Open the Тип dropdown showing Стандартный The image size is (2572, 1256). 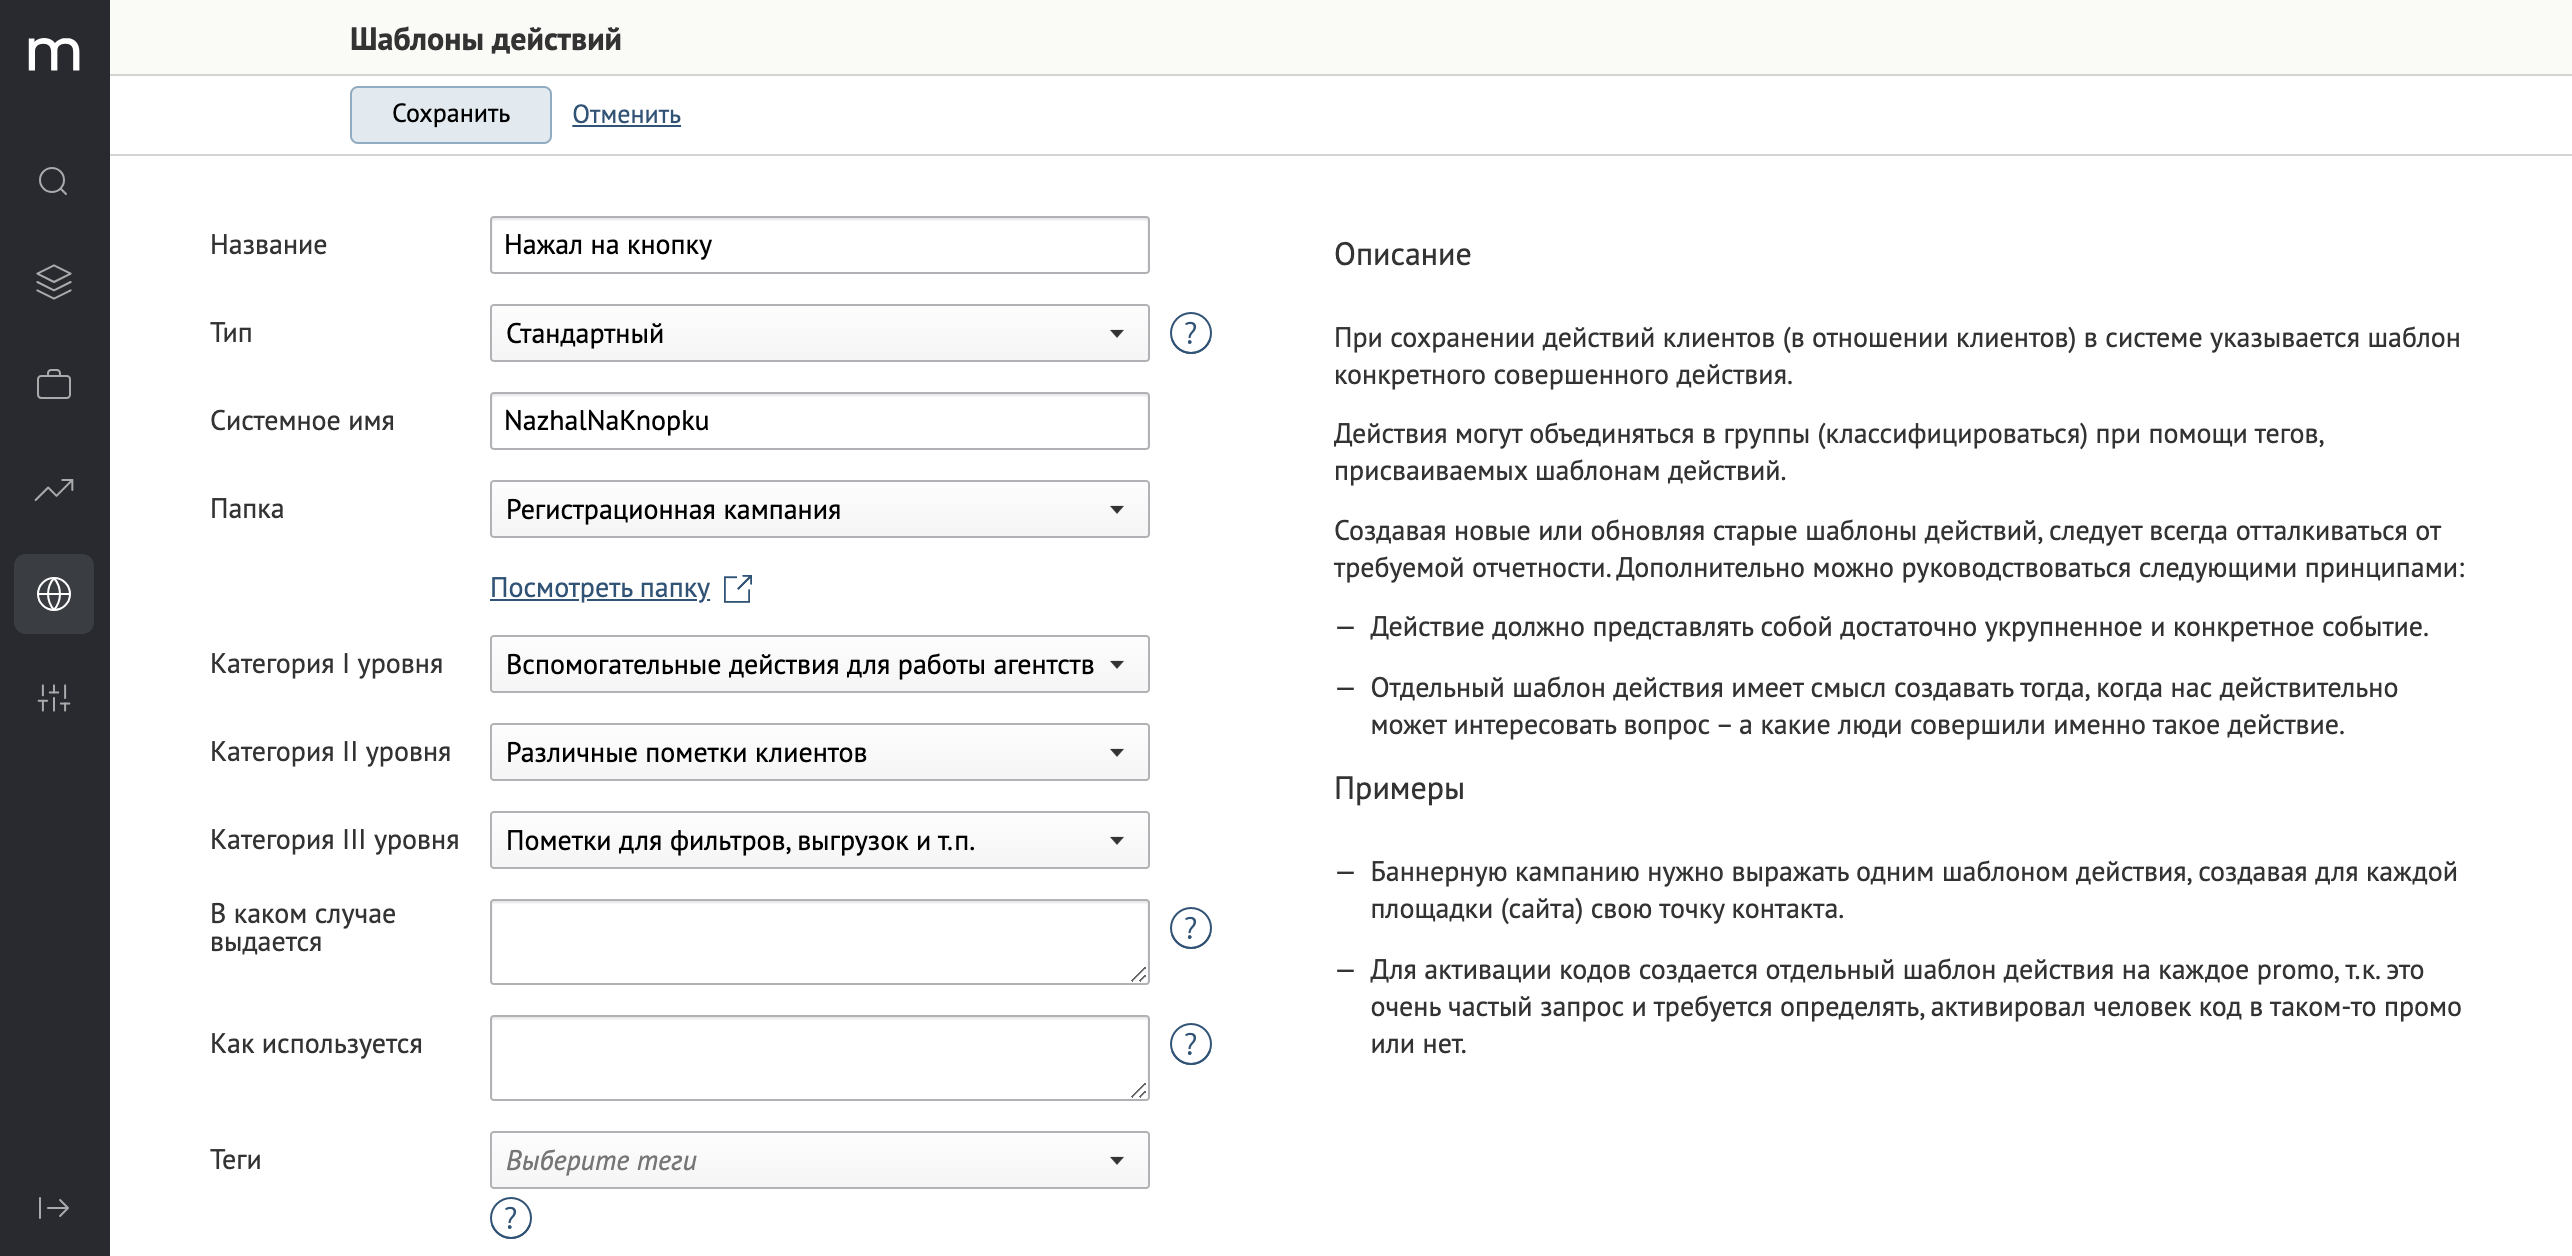click(x=820, y=333)
